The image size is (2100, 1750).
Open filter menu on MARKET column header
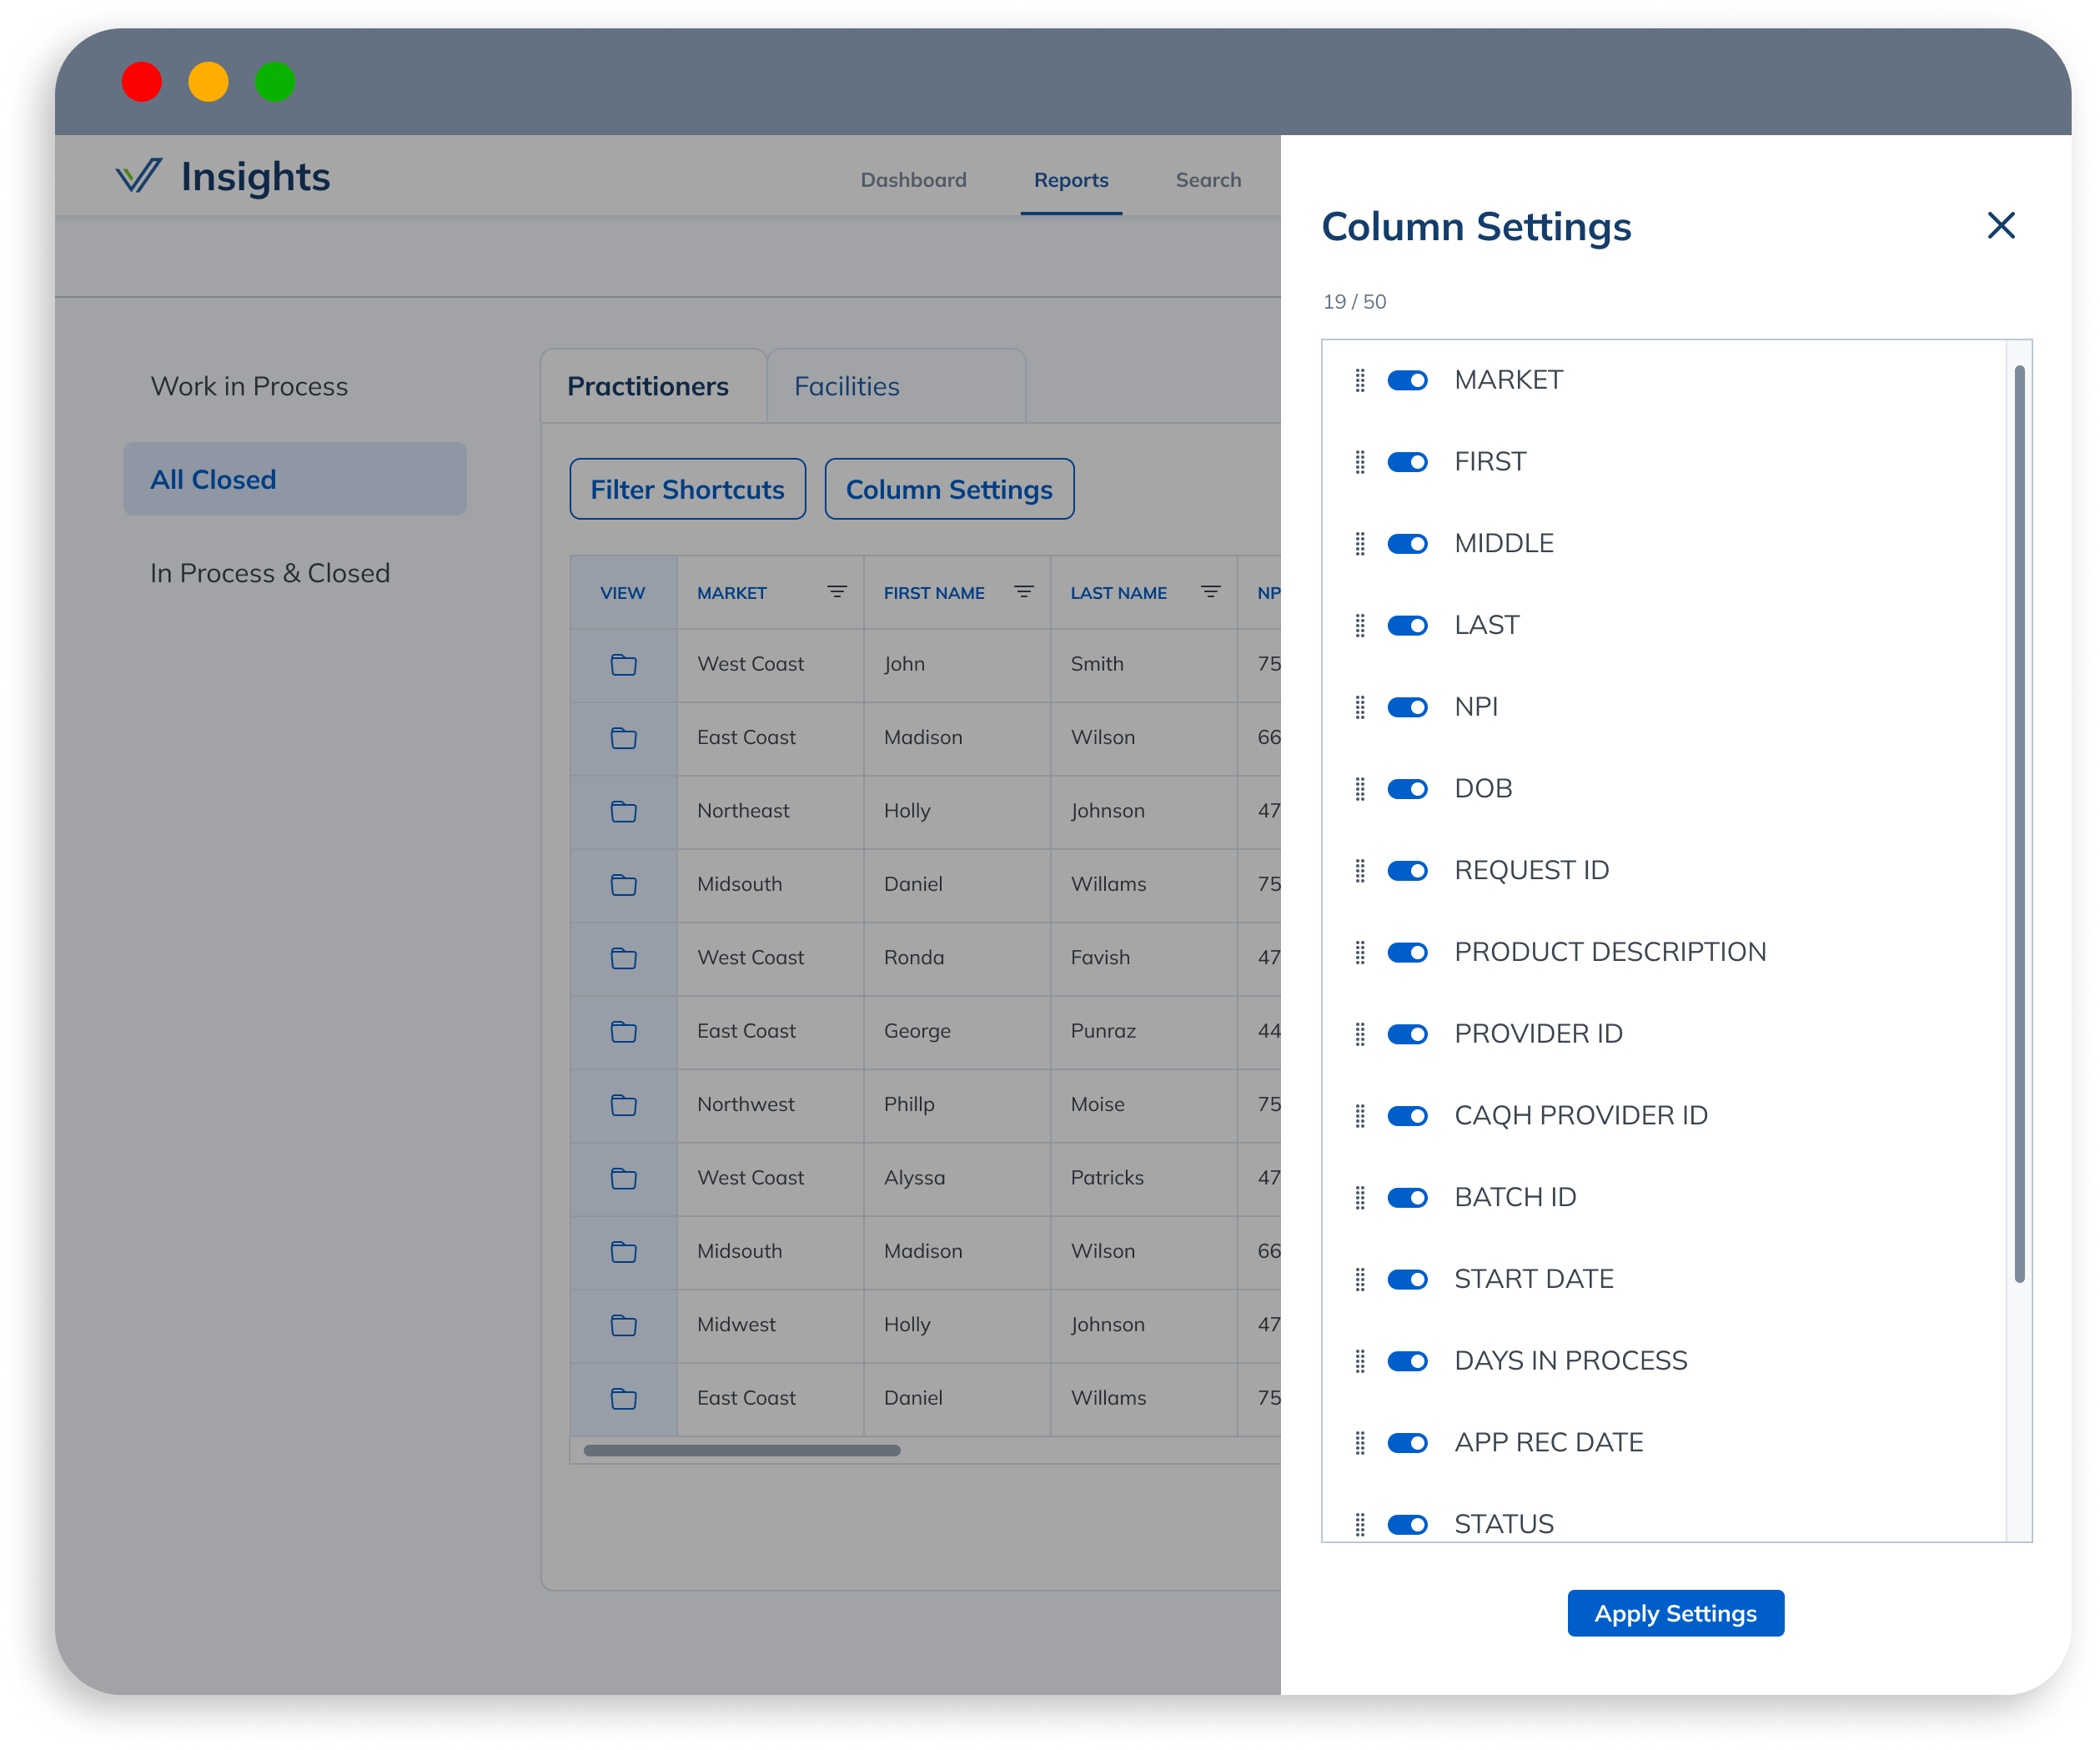coord(837,592)
